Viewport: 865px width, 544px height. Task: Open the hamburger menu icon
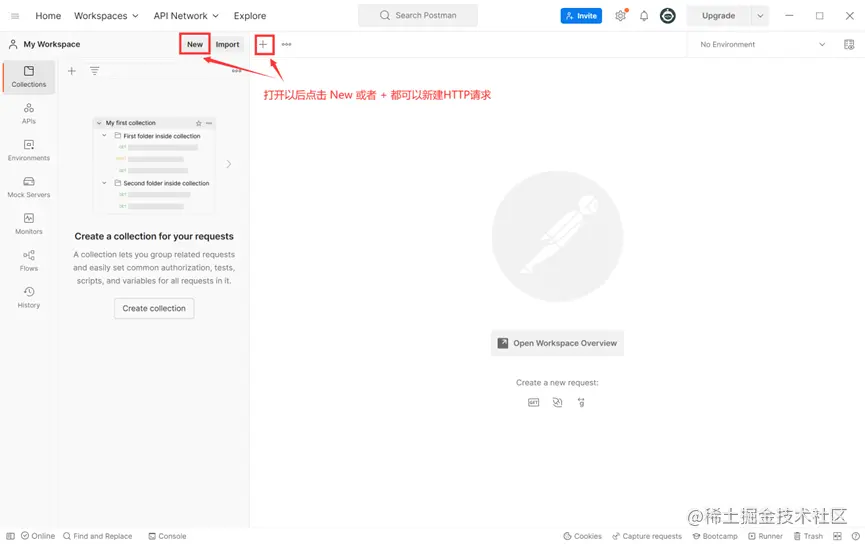click(x=15, y=16)
